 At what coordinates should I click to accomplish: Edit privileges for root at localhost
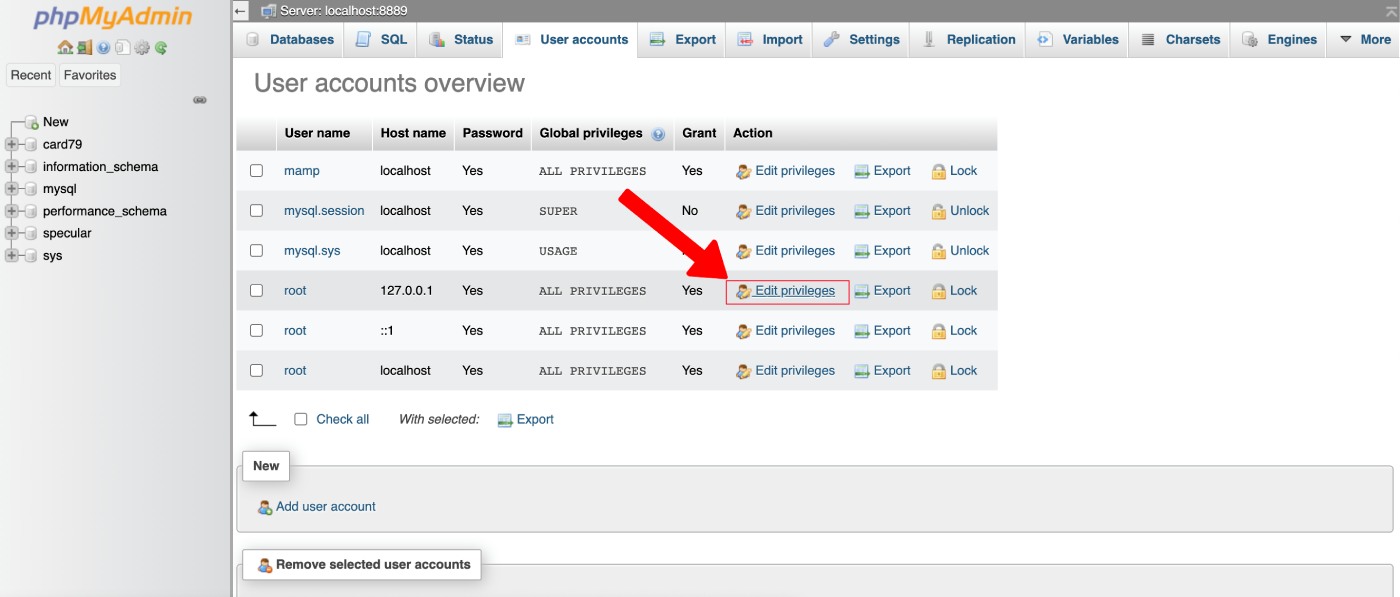(785, 371)
